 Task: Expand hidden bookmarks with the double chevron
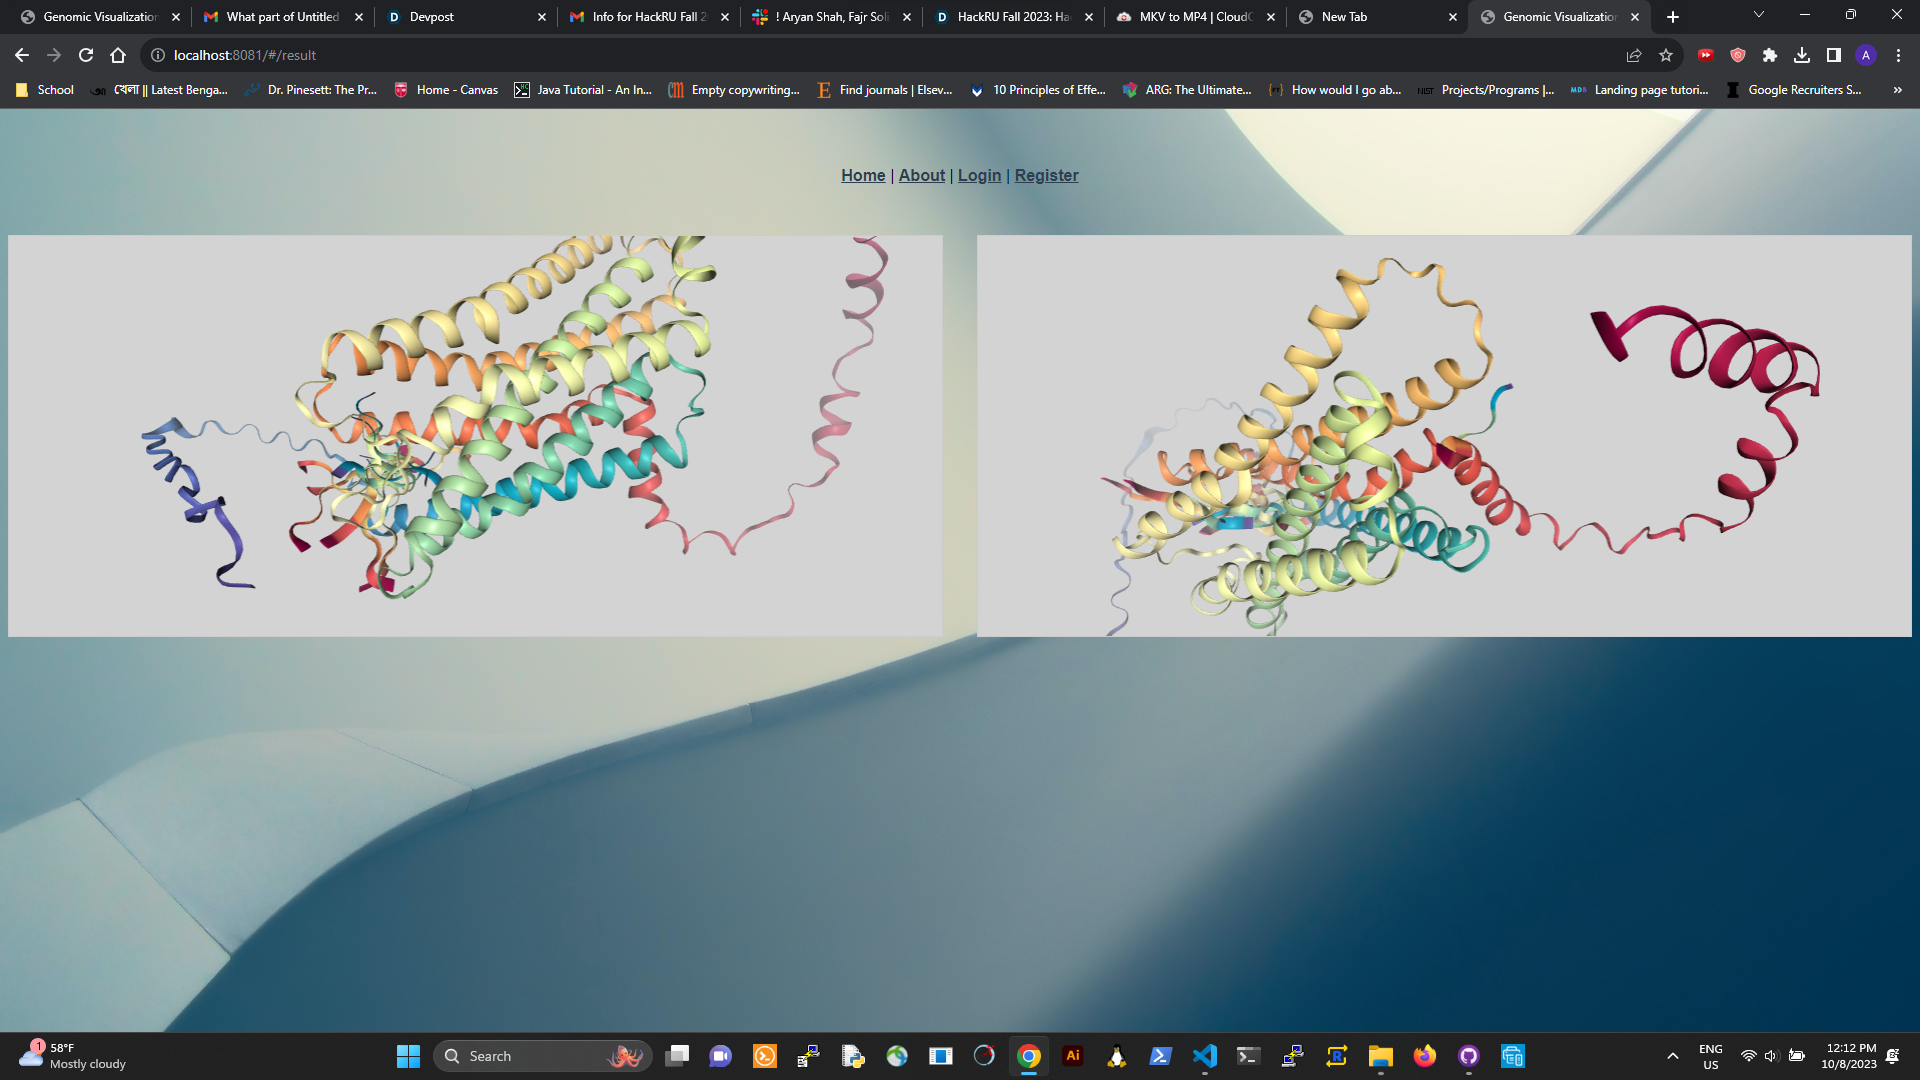(1897, 90)
